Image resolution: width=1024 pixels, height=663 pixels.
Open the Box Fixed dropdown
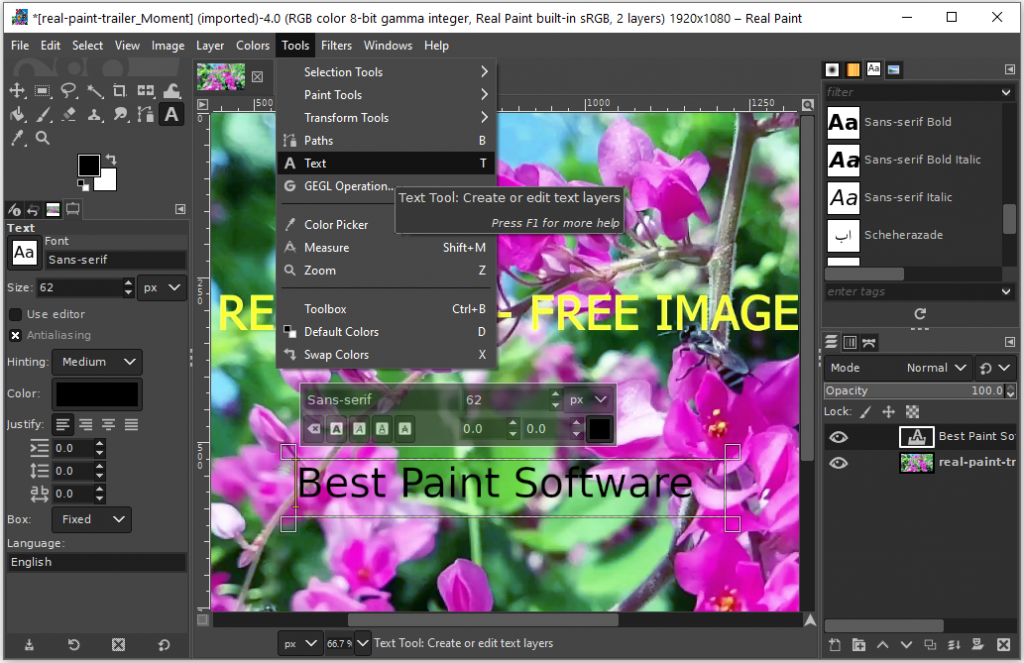[x=92, y=519]
